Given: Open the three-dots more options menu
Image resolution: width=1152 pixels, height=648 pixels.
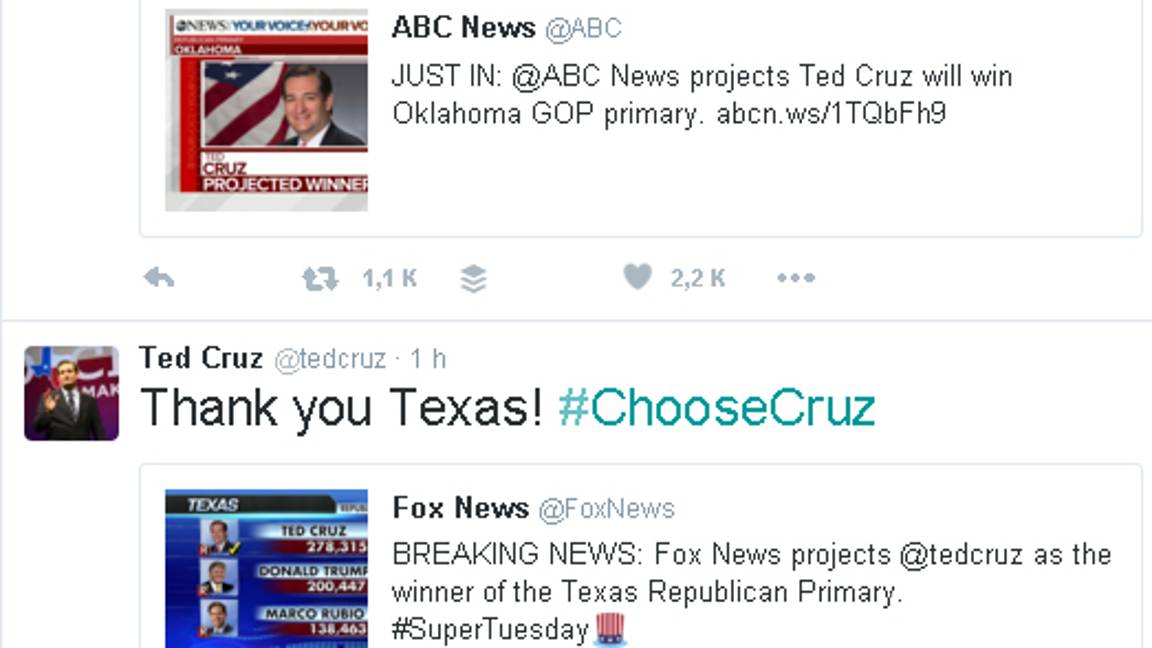Looking at the screenshot, I should (x=796, y=278).
